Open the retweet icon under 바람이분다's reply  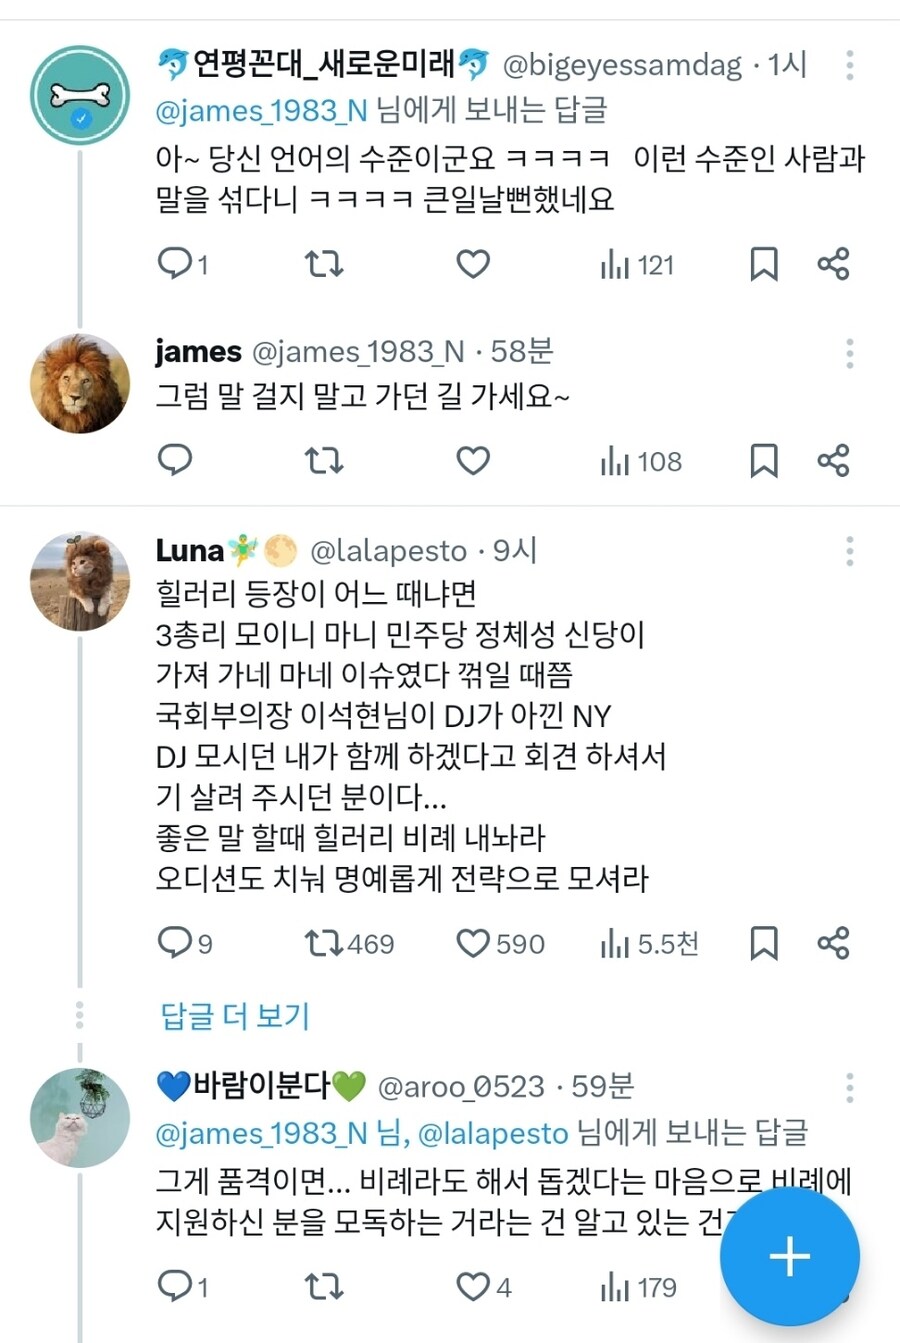[323, 1288]
